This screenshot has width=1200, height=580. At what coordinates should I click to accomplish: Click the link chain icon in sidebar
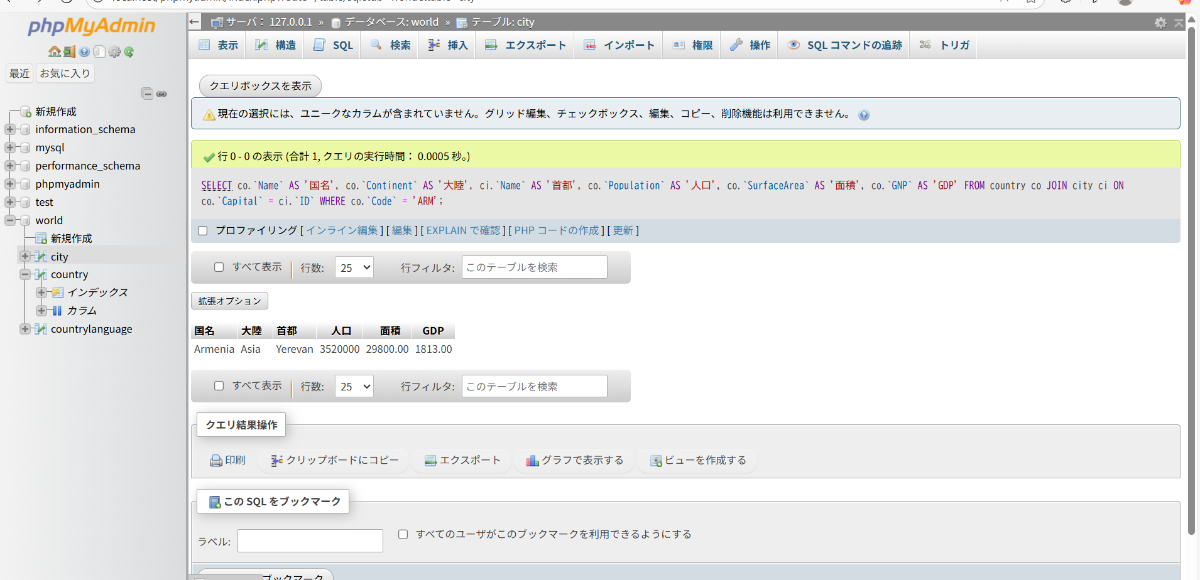tap(161, 93)
